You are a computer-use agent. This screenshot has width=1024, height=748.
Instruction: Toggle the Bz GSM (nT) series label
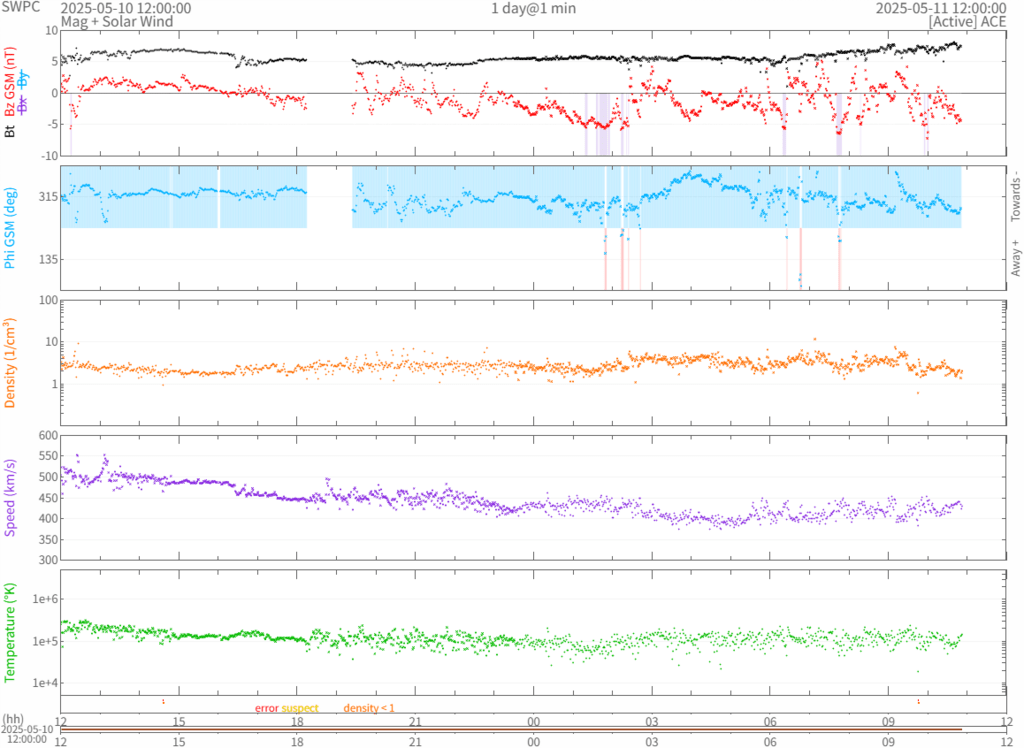point(11,84)
